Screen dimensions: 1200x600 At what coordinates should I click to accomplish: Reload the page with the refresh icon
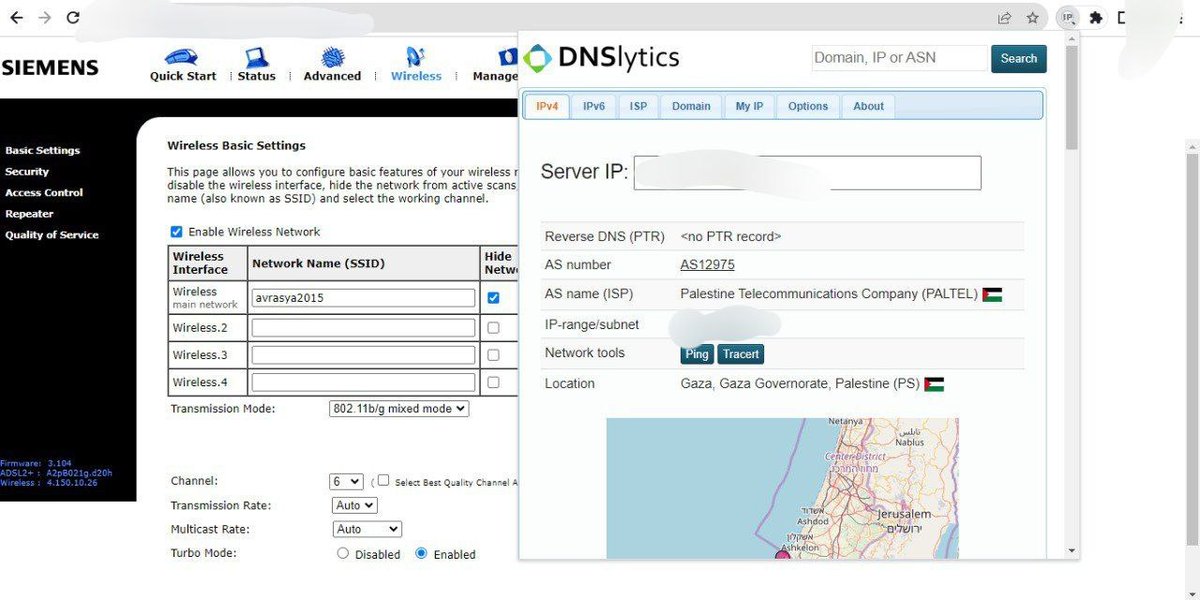click(73, 17)
